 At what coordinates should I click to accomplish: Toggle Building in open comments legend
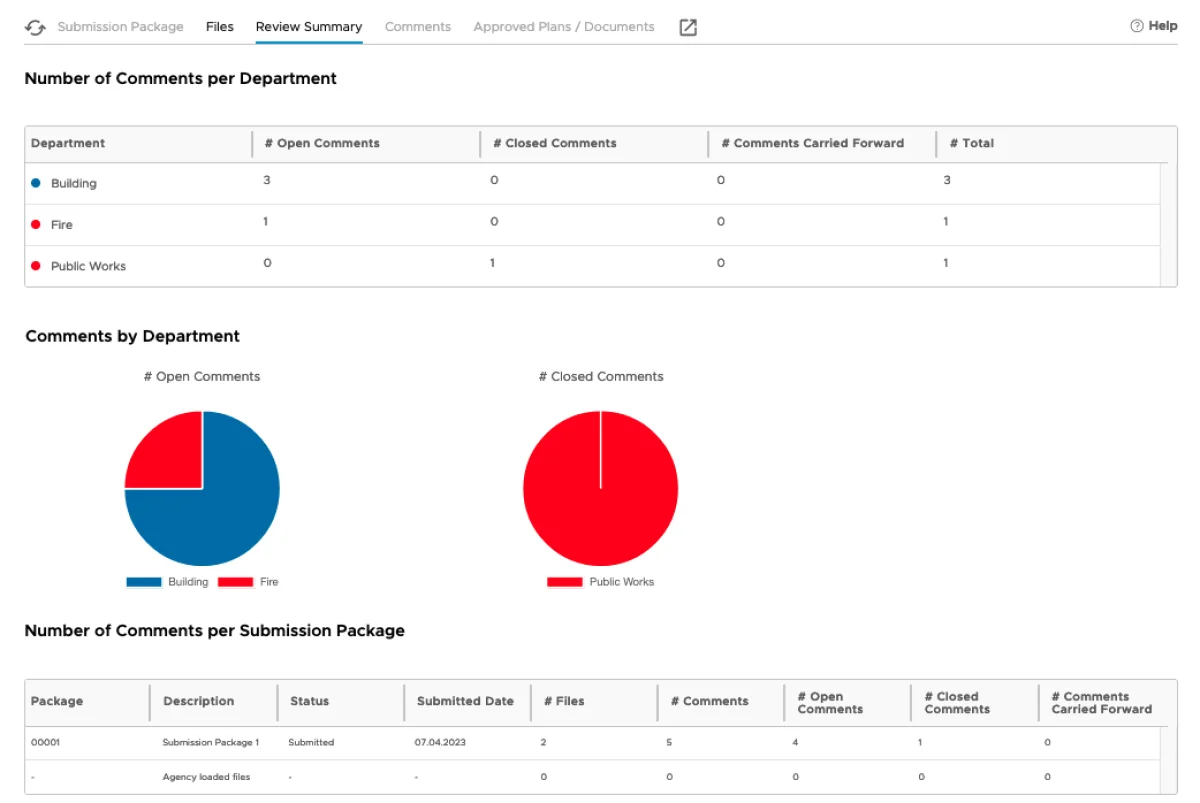pos(144,582)
